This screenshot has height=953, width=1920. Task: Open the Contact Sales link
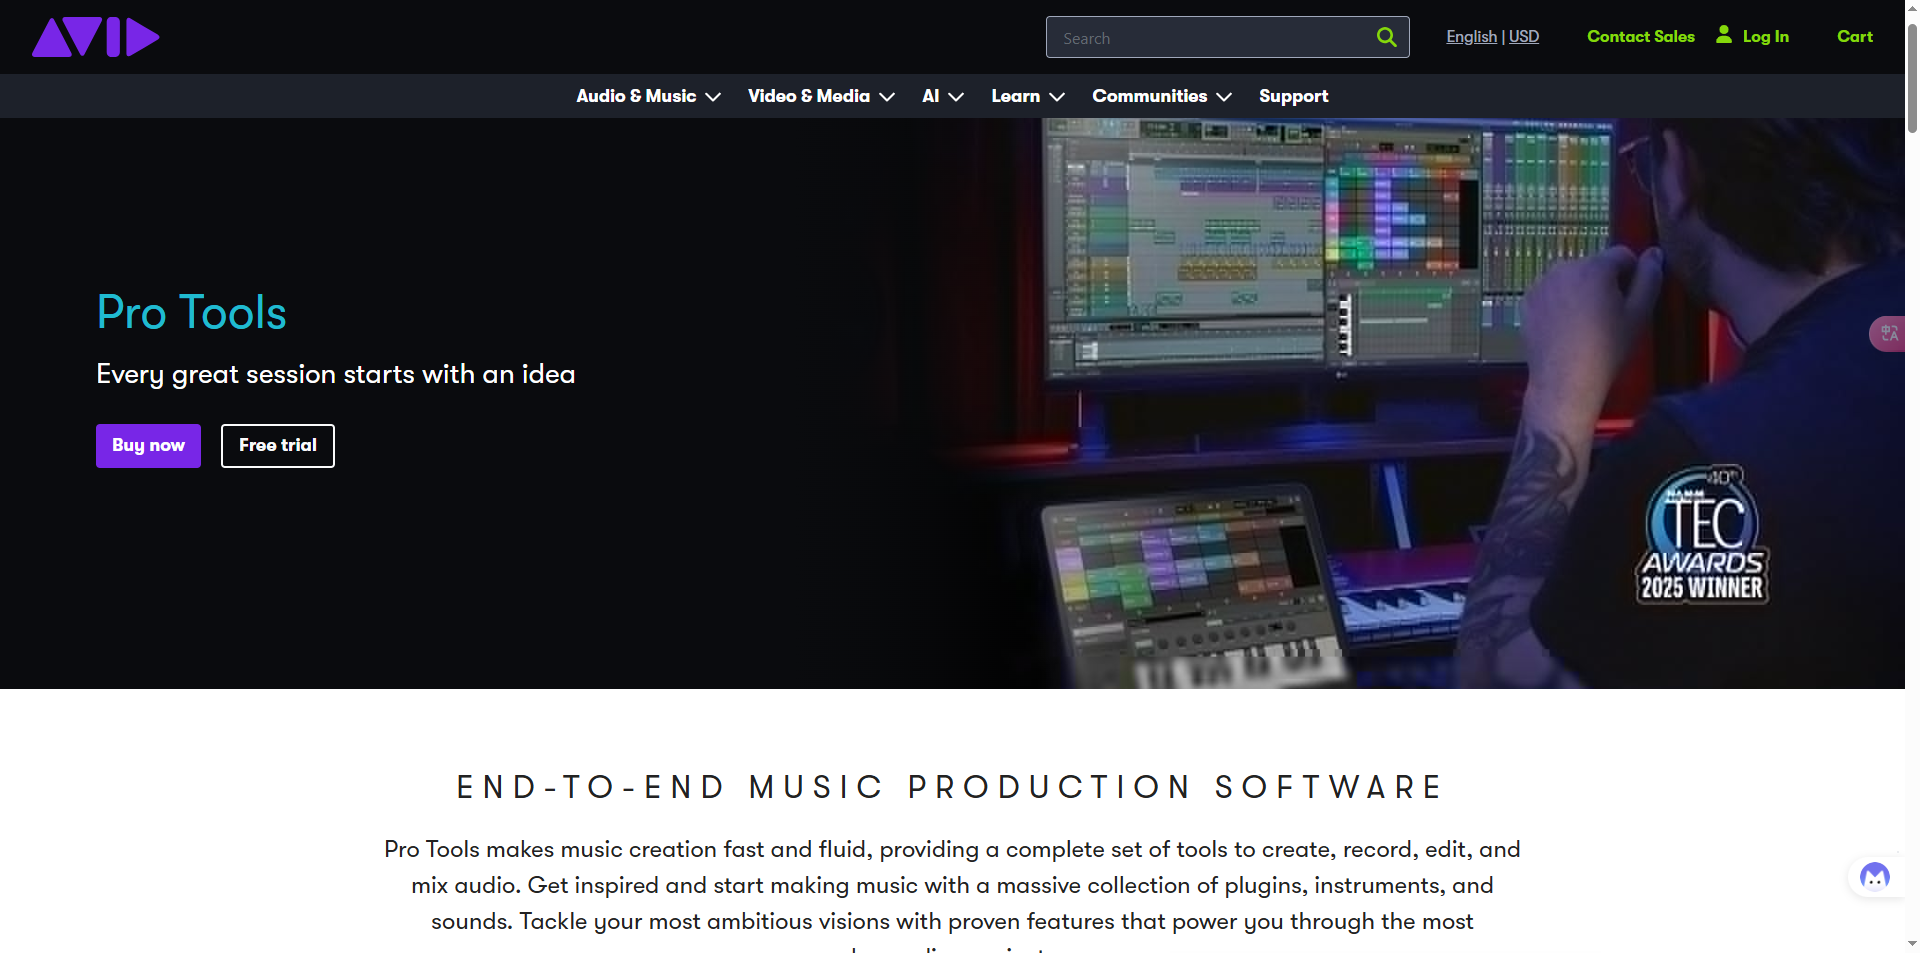coord(1641,37)
